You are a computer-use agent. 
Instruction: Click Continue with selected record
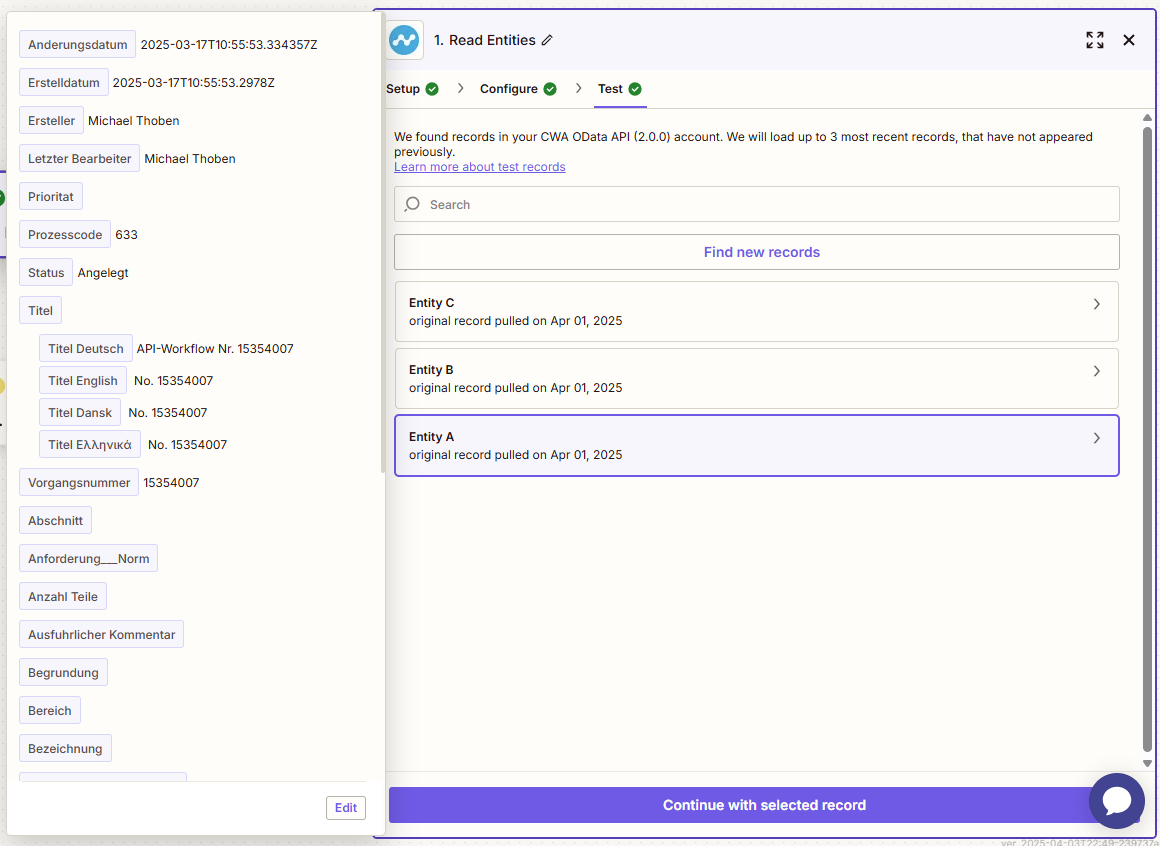coord(764,805)
